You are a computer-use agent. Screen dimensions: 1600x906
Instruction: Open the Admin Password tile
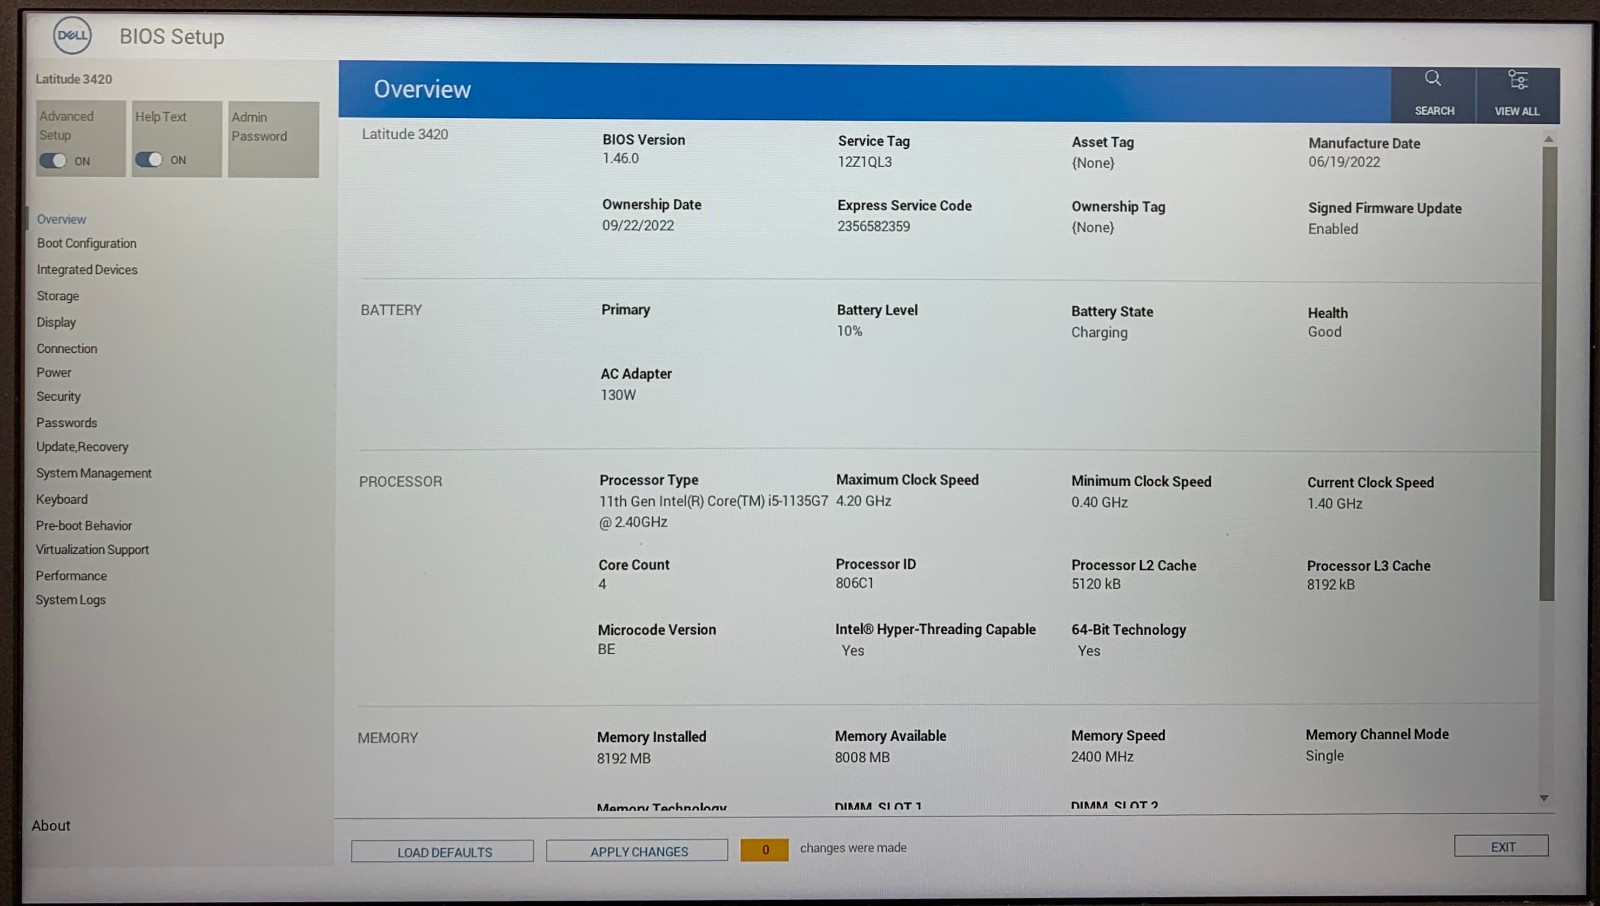273,139
